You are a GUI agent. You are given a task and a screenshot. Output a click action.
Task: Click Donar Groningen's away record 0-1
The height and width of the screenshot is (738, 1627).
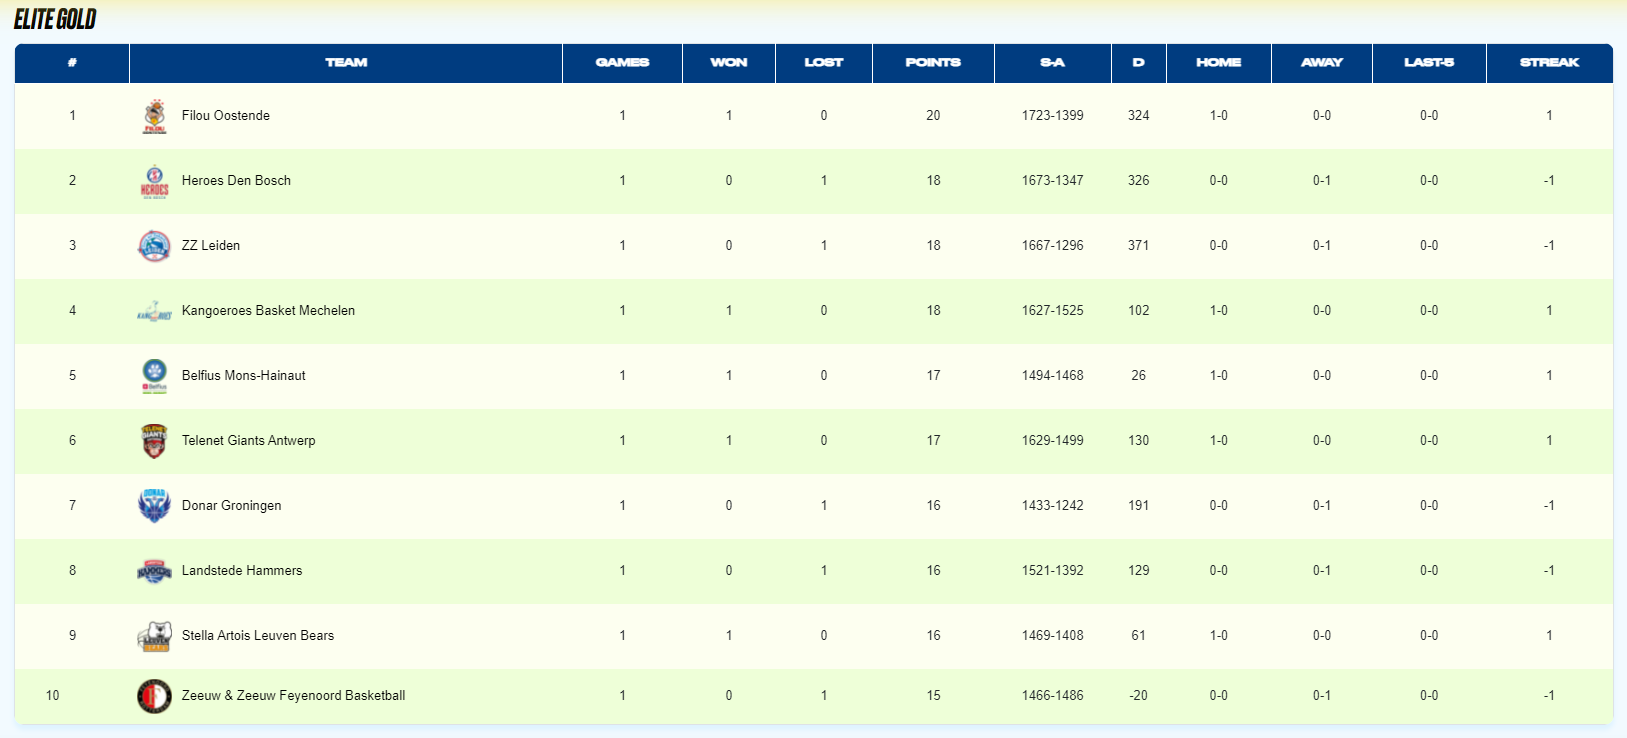(1322, 506)
